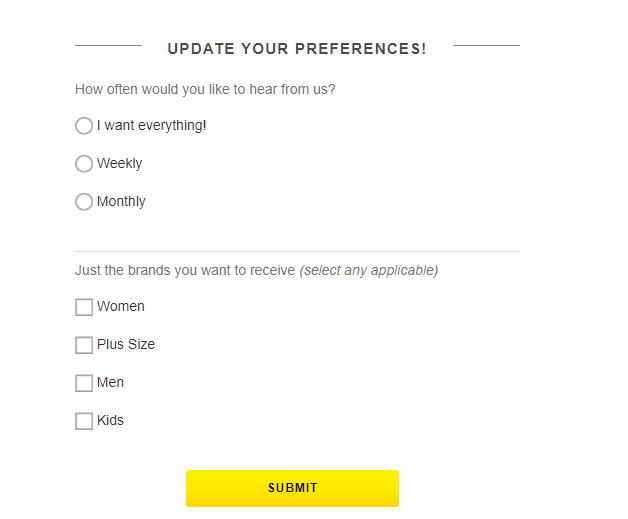This screenshot has height=519, width=628.
Task: Click the "Women" label text
Action: coord(121,307)
